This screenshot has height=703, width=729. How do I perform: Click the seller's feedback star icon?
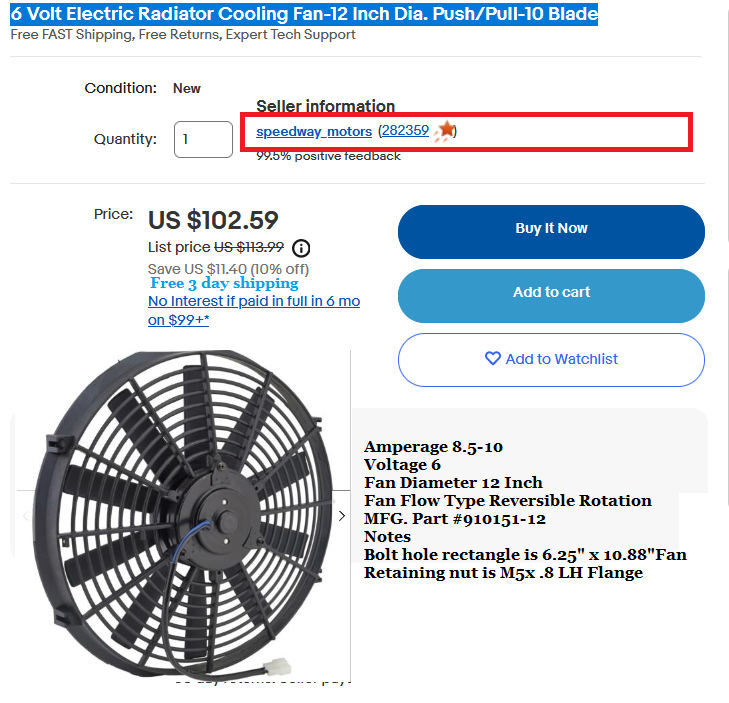point(446,131)
